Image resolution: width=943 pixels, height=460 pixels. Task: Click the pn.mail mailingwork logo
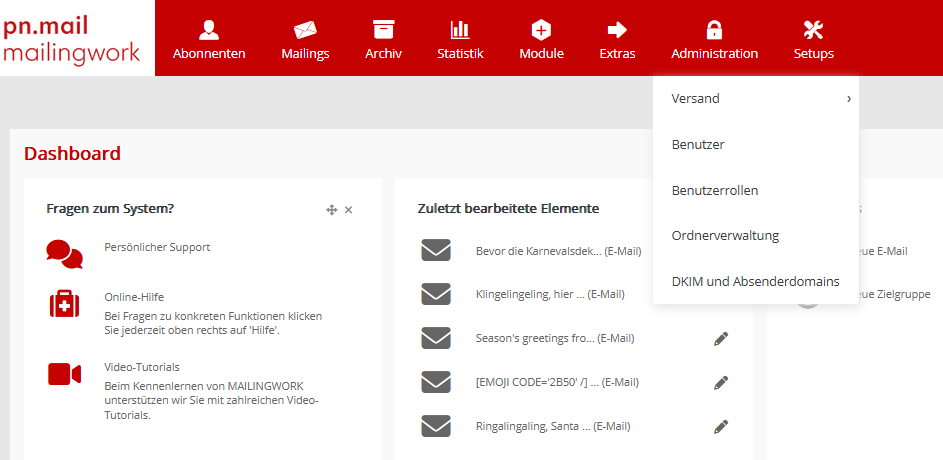tap(72, 38)
